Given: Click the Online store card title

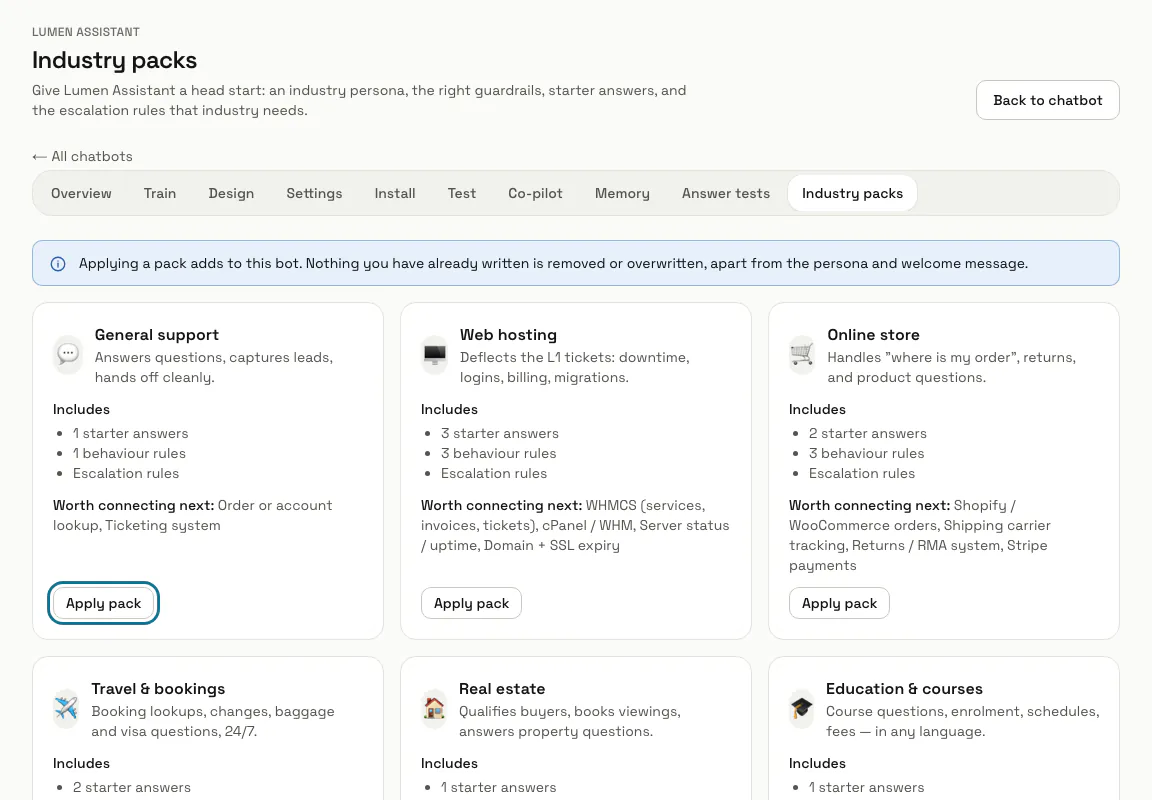Looking at the screenshot, I should point(874,335).
